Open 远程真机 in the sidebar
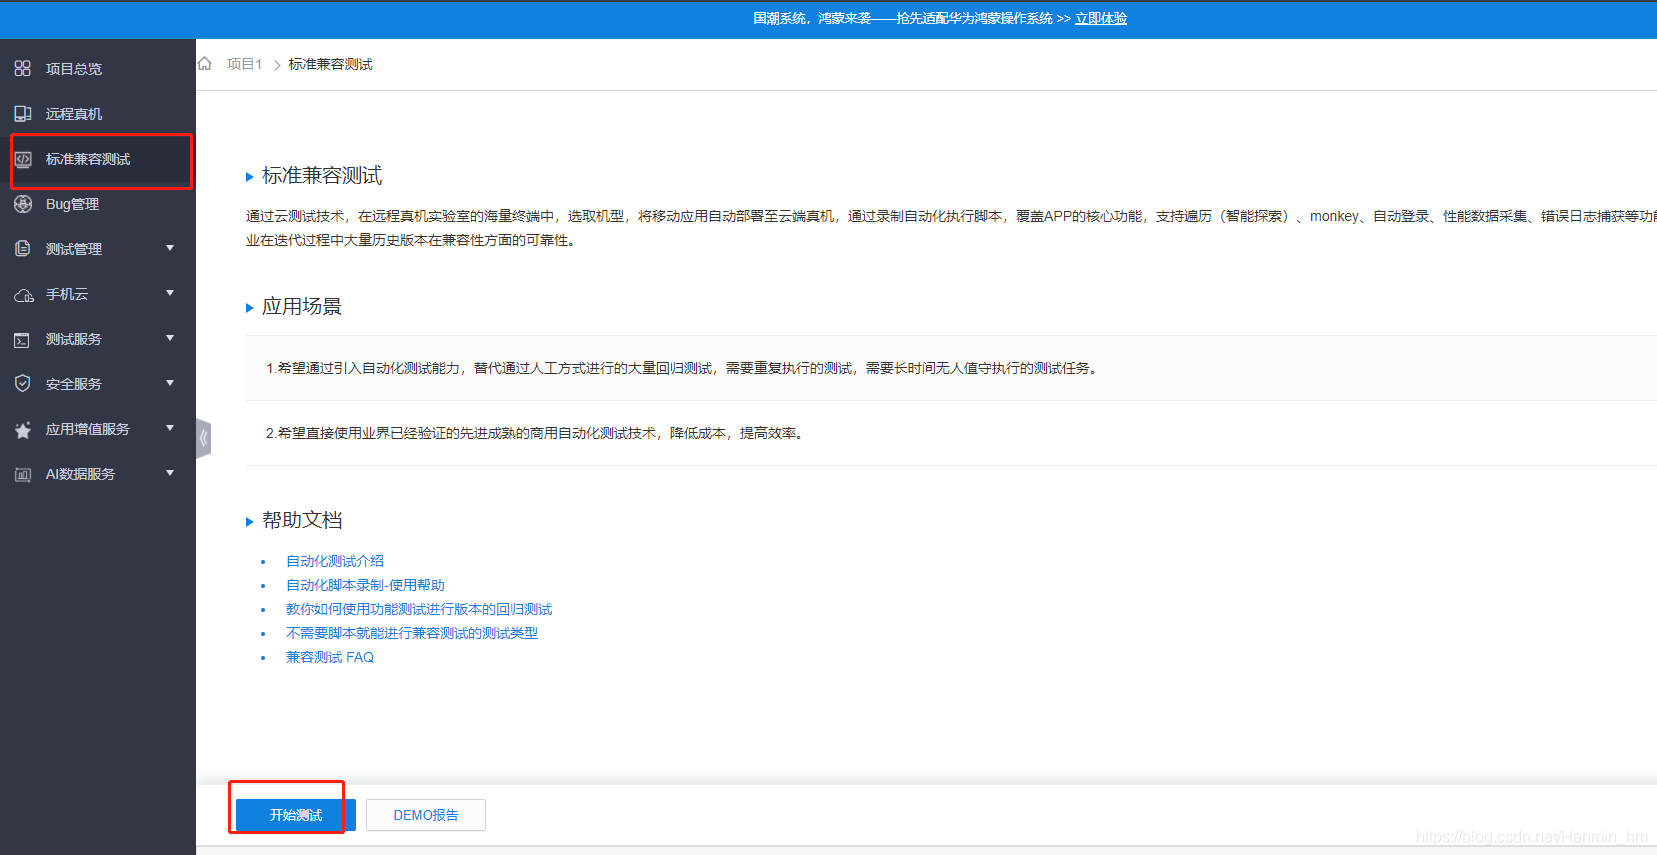1657x855 pixels. click(x=98, y=113)
